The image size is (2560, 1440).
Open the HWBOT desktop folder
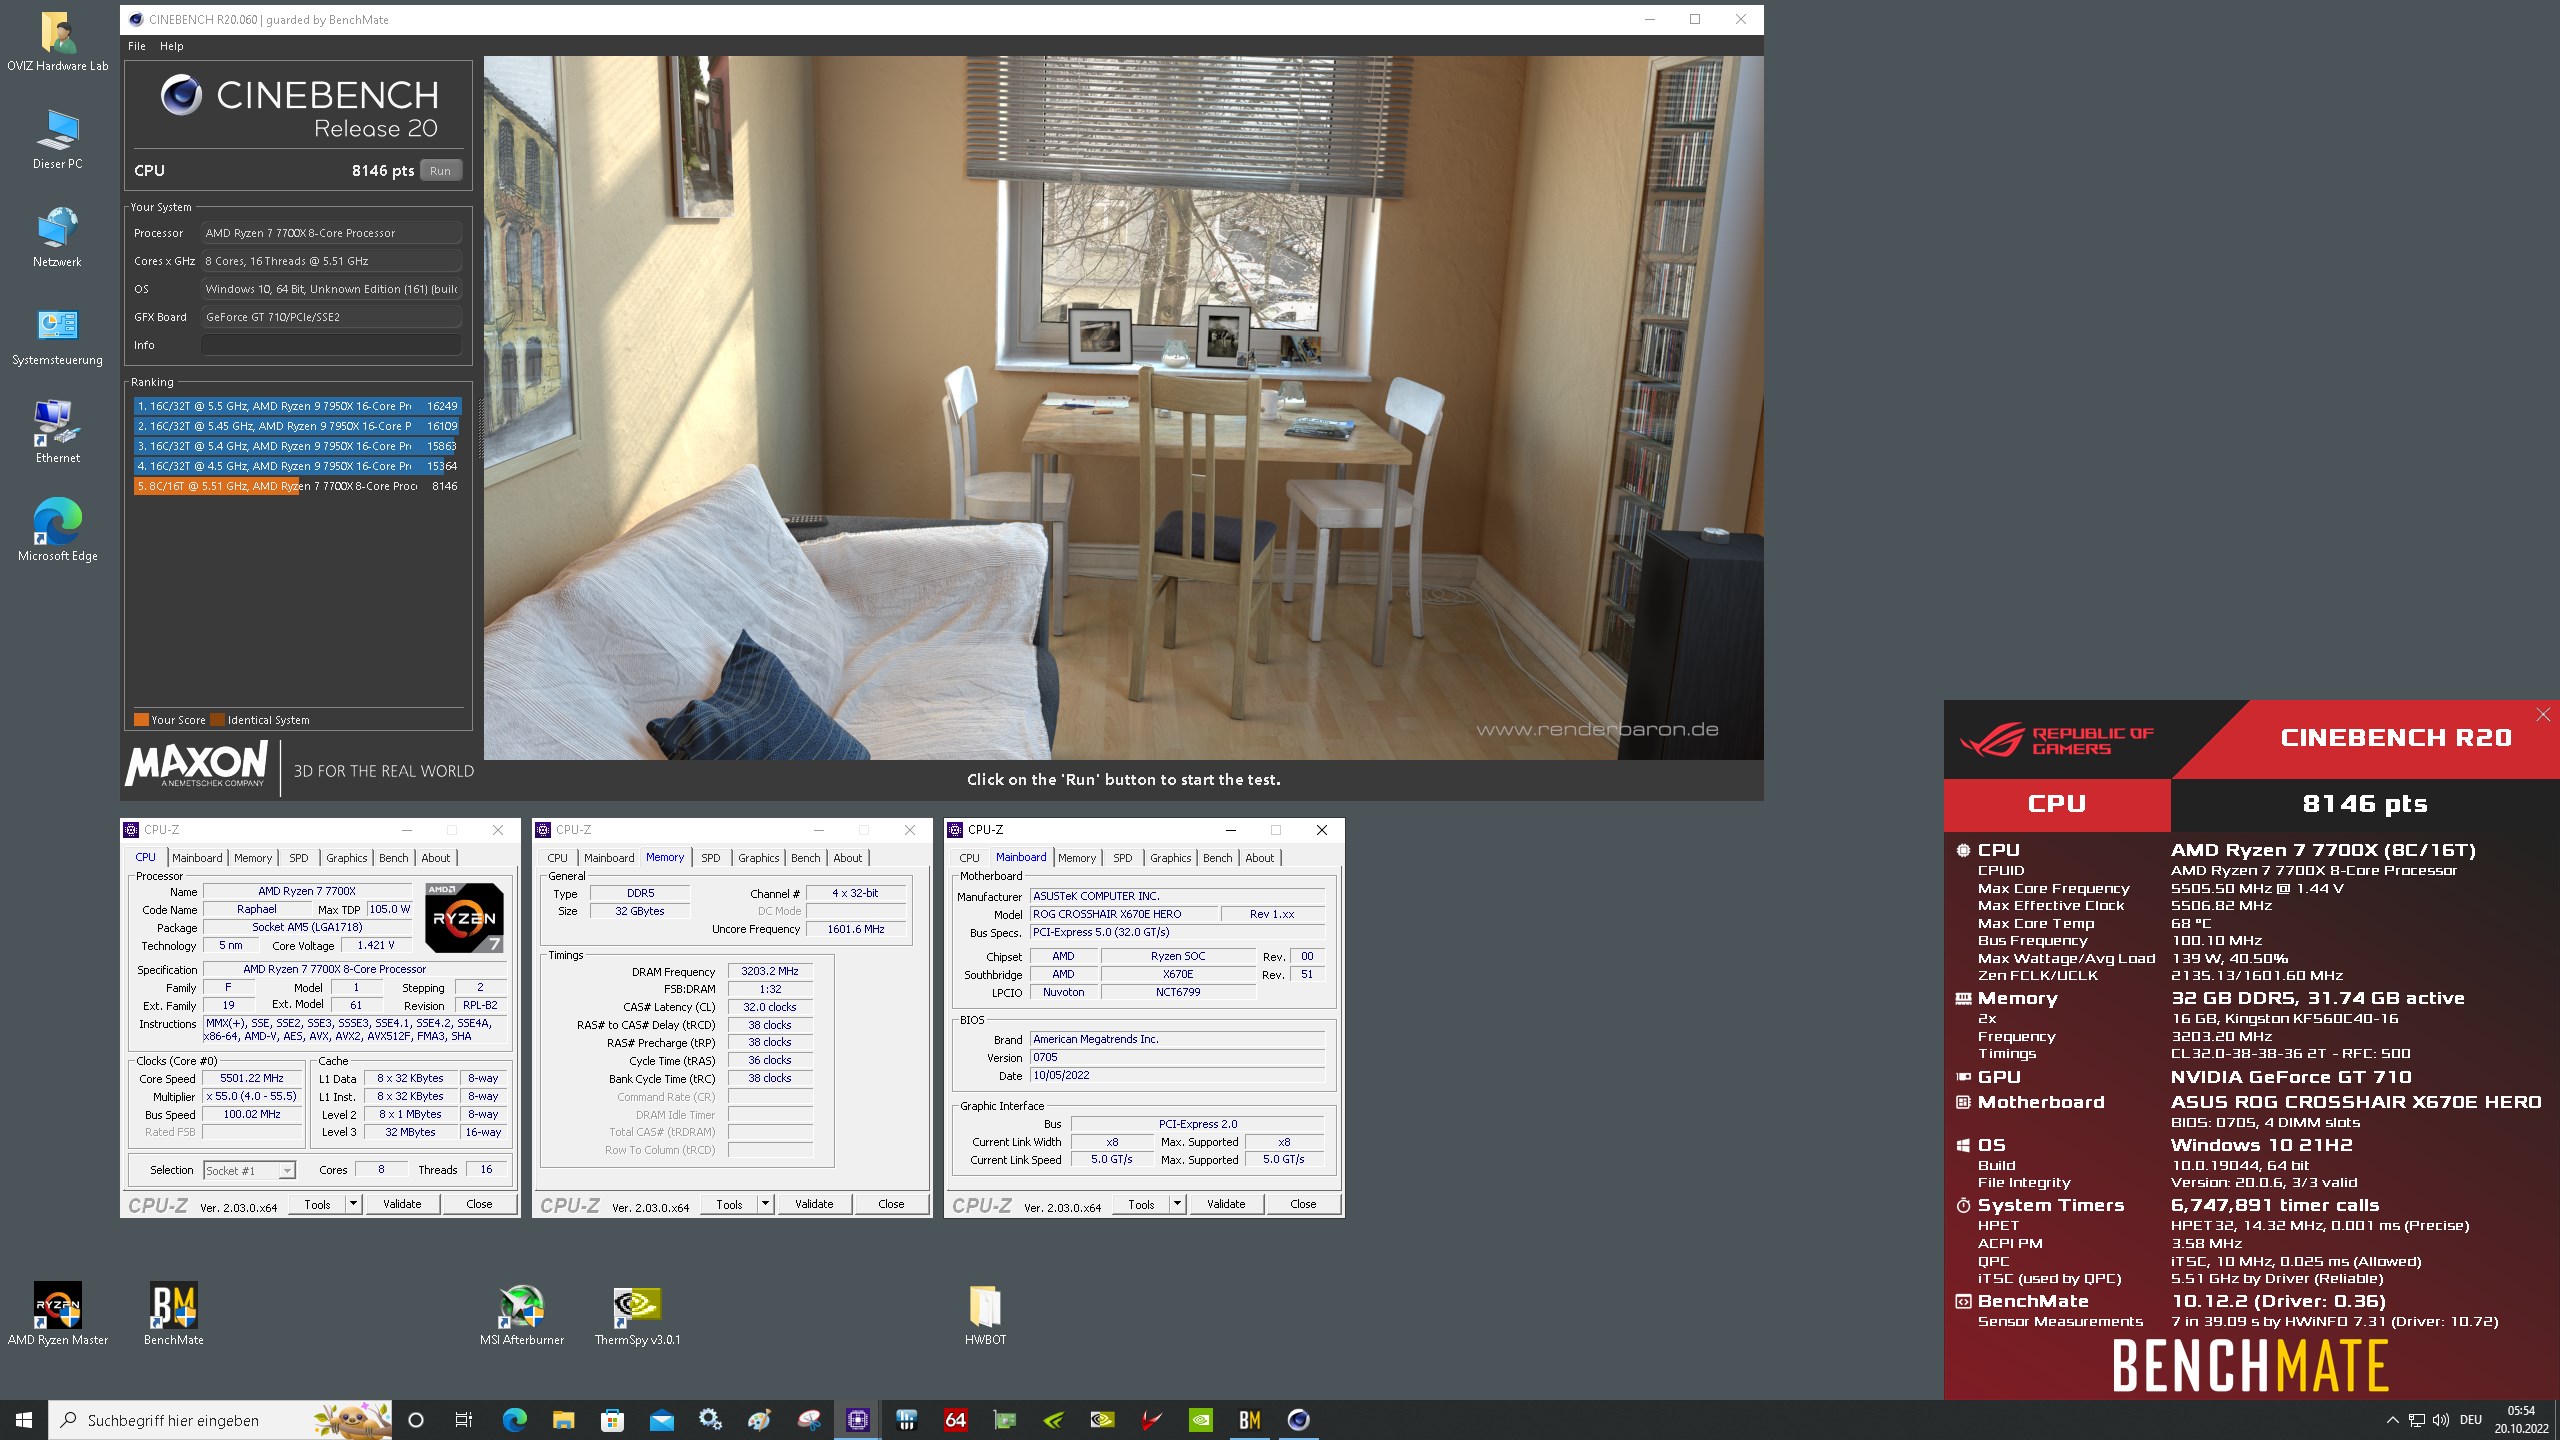pyautogui.click(x=985, y=1314)
